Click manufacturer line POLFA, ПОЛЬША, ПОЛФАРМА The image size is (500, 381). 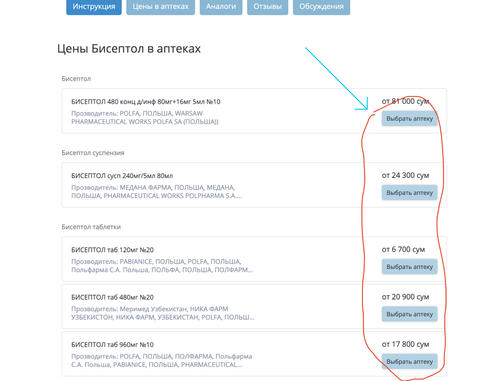coord(162,360)
